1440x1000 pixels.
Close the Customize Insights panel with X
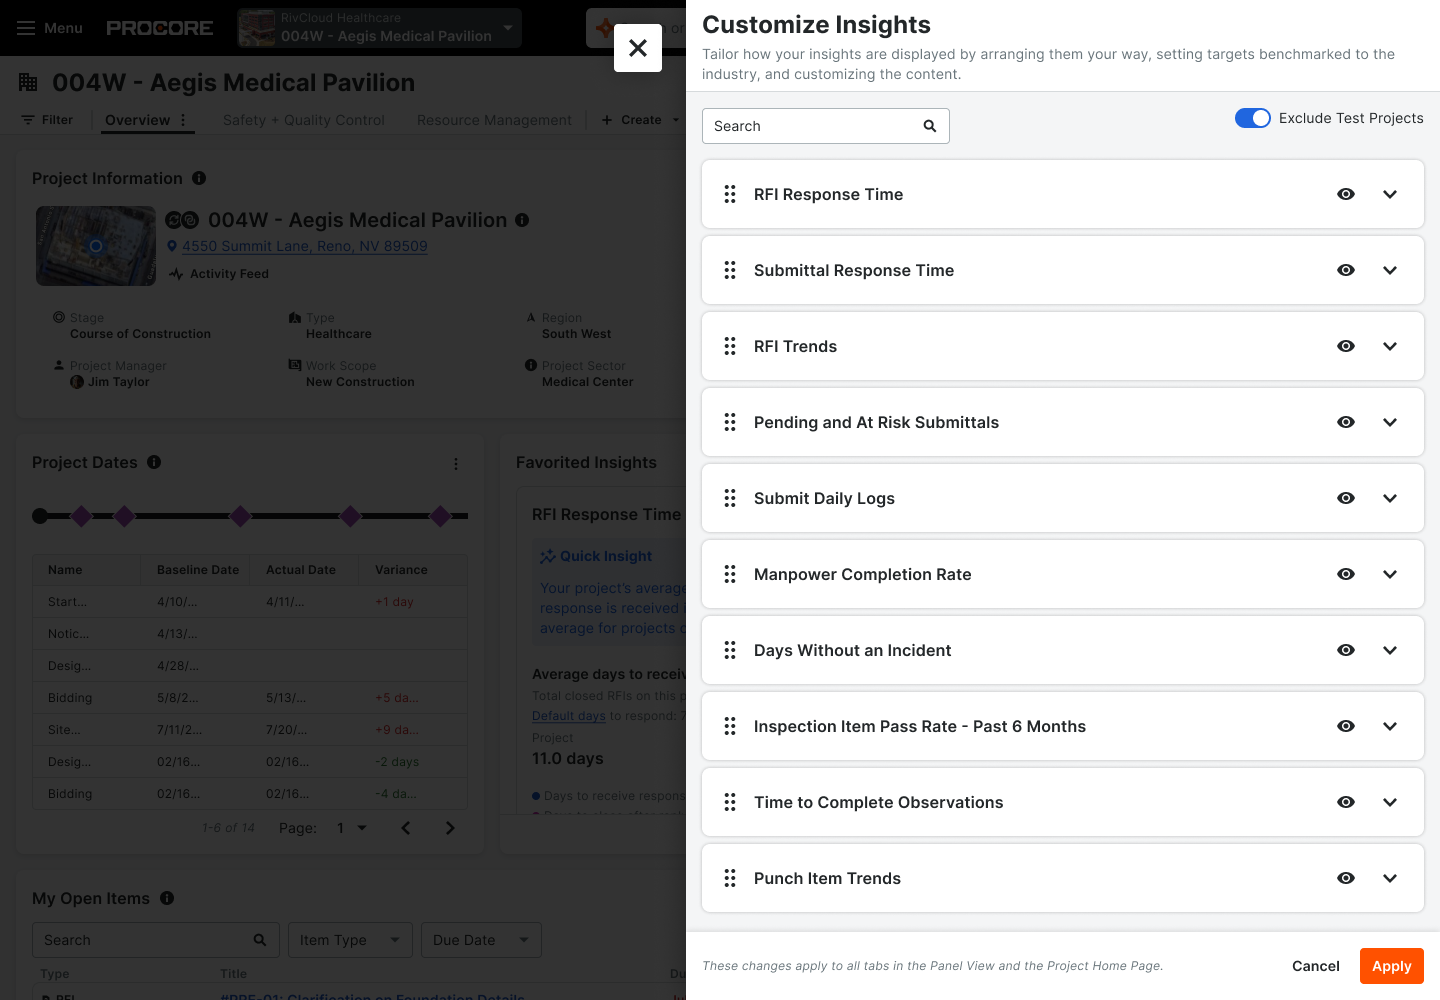(x=638, y=48)
